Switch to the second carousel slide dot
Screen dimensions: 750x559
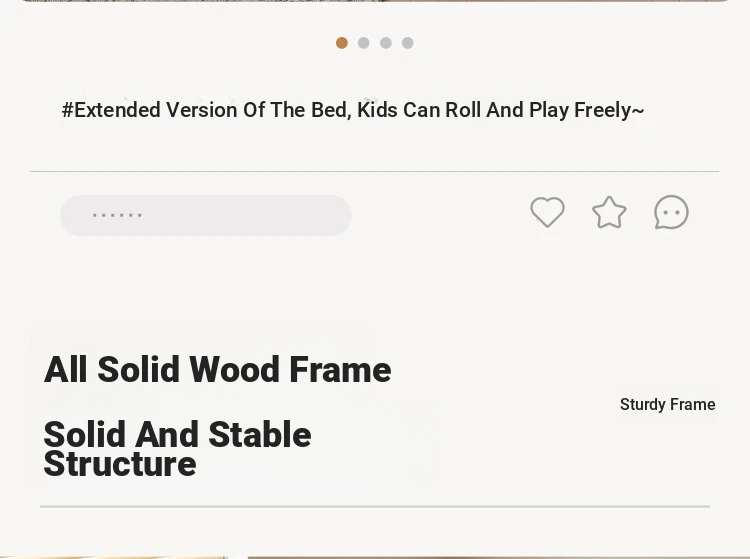[364, 43]
